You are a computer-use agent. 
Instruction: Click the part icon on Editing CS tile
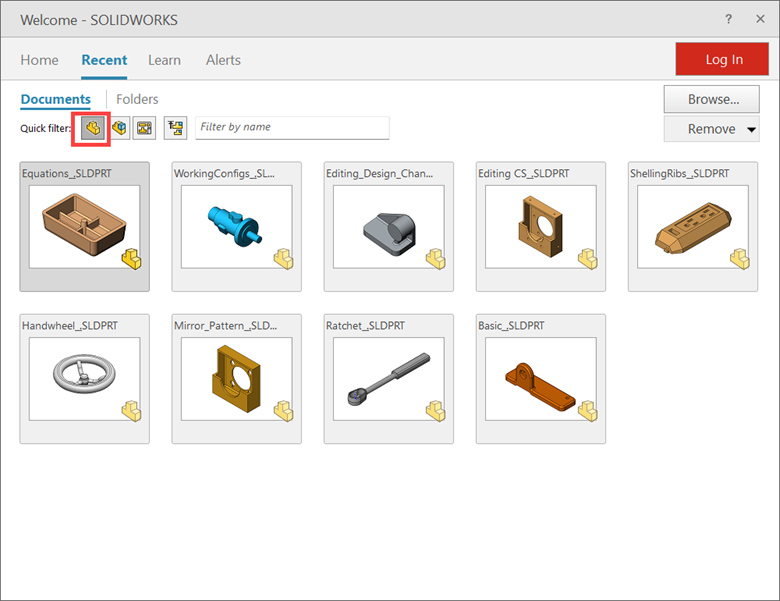(x=588, y=259)
